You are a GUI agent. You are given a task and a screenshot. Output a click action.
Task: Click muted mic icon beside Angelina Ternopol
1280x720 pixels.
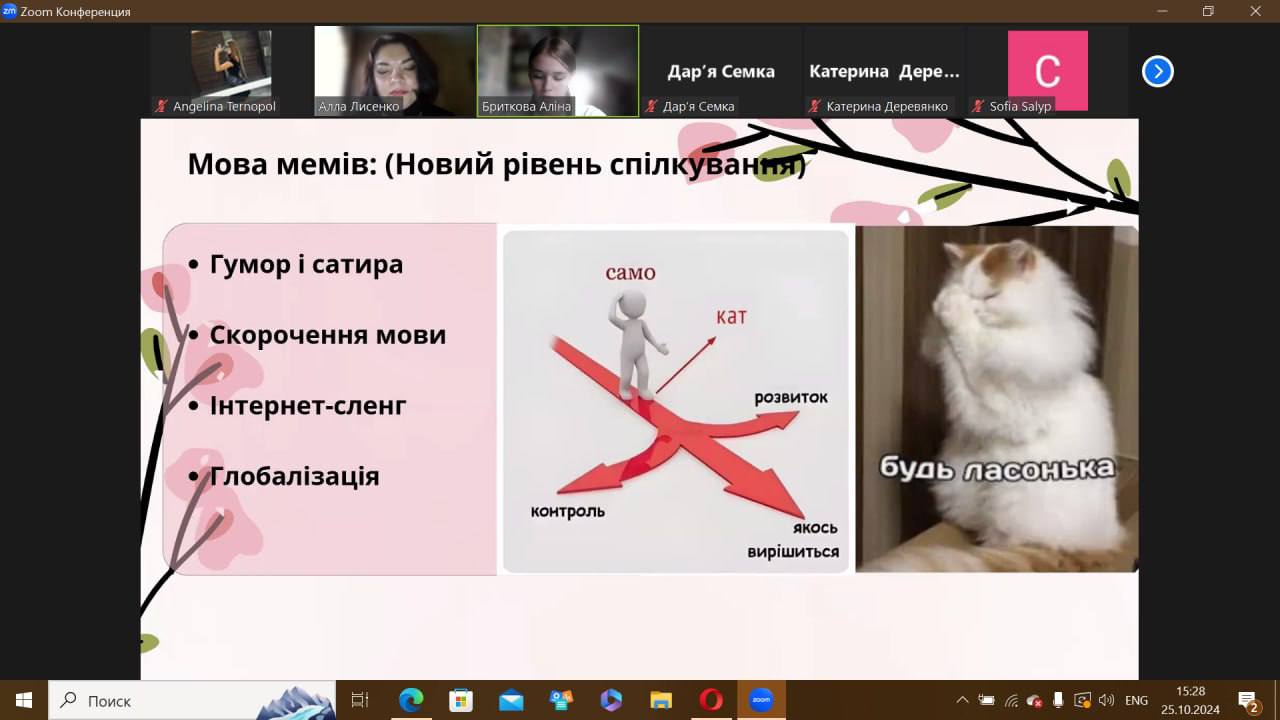pyautogui.click(x=161, y=106)
